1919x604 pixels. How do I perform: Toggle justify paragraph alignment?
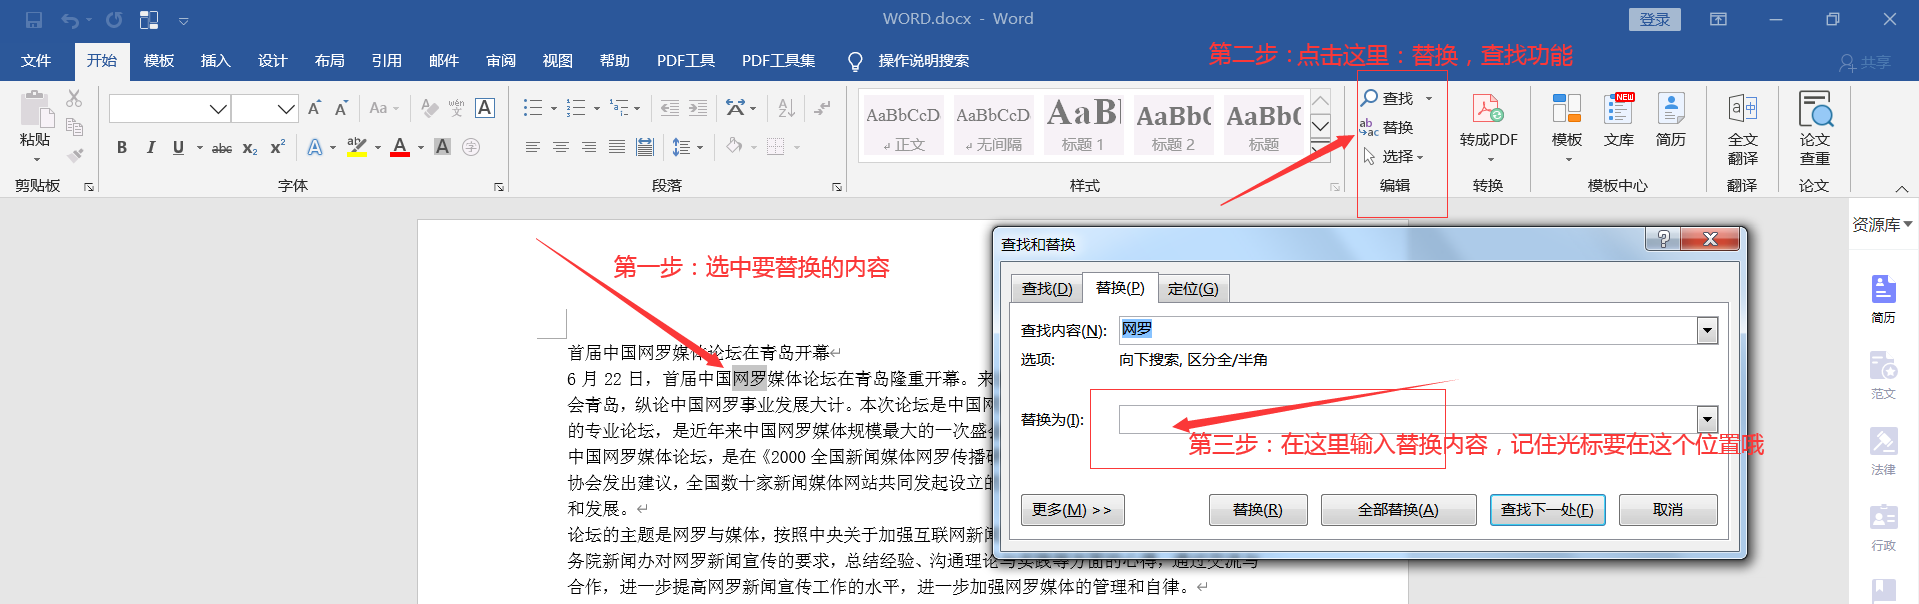coord(617,147)
